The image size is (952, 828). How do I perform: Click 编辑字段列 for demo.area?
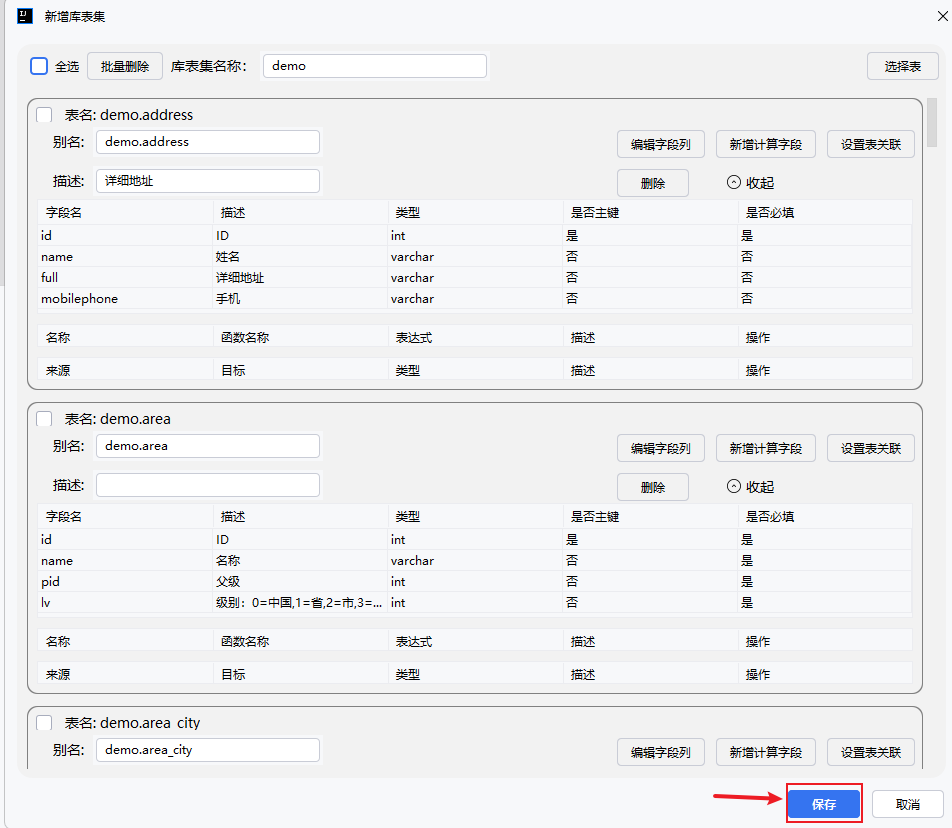click(661, 449)
